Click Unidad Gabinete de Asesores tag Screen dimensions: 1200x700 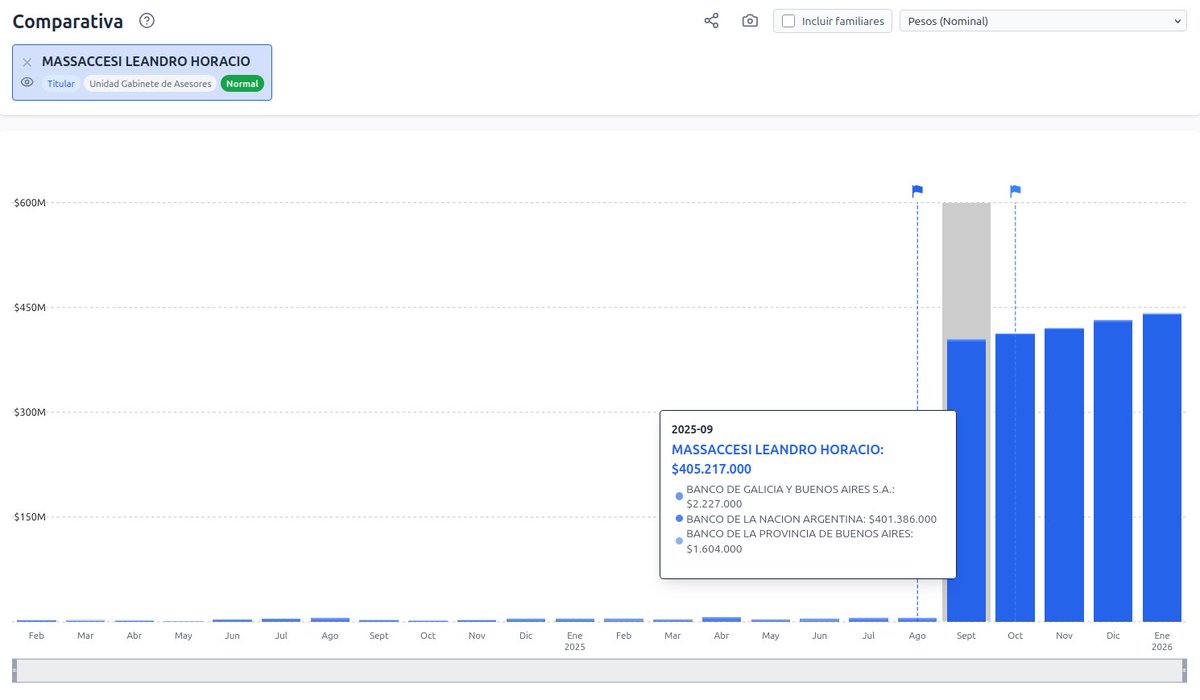[150, 84]
